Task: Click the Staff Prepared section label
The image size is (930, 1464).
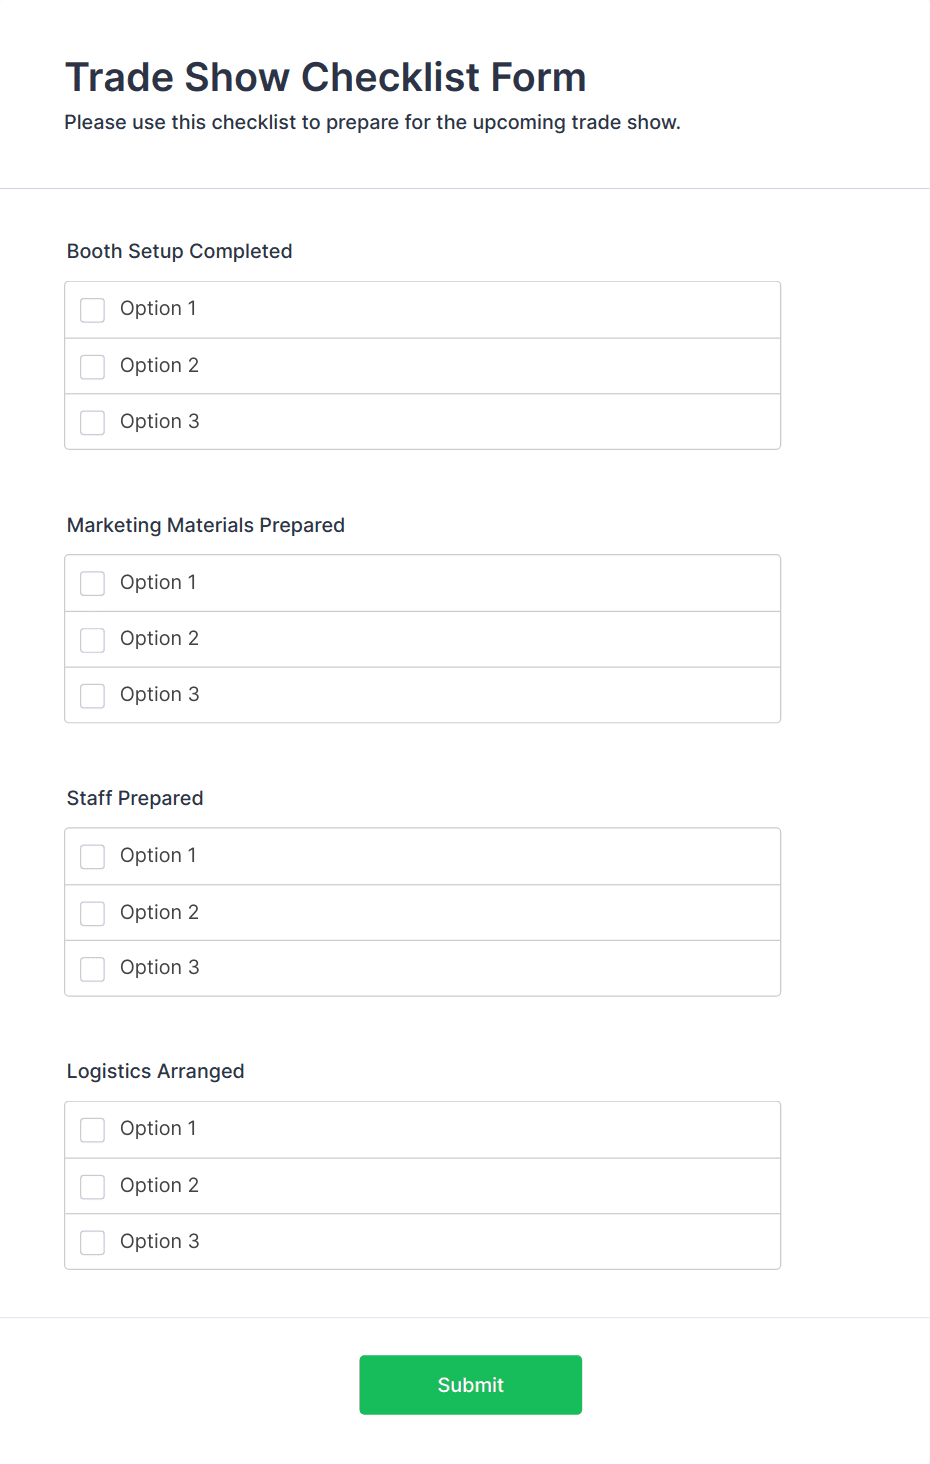Action: (135, 798)
